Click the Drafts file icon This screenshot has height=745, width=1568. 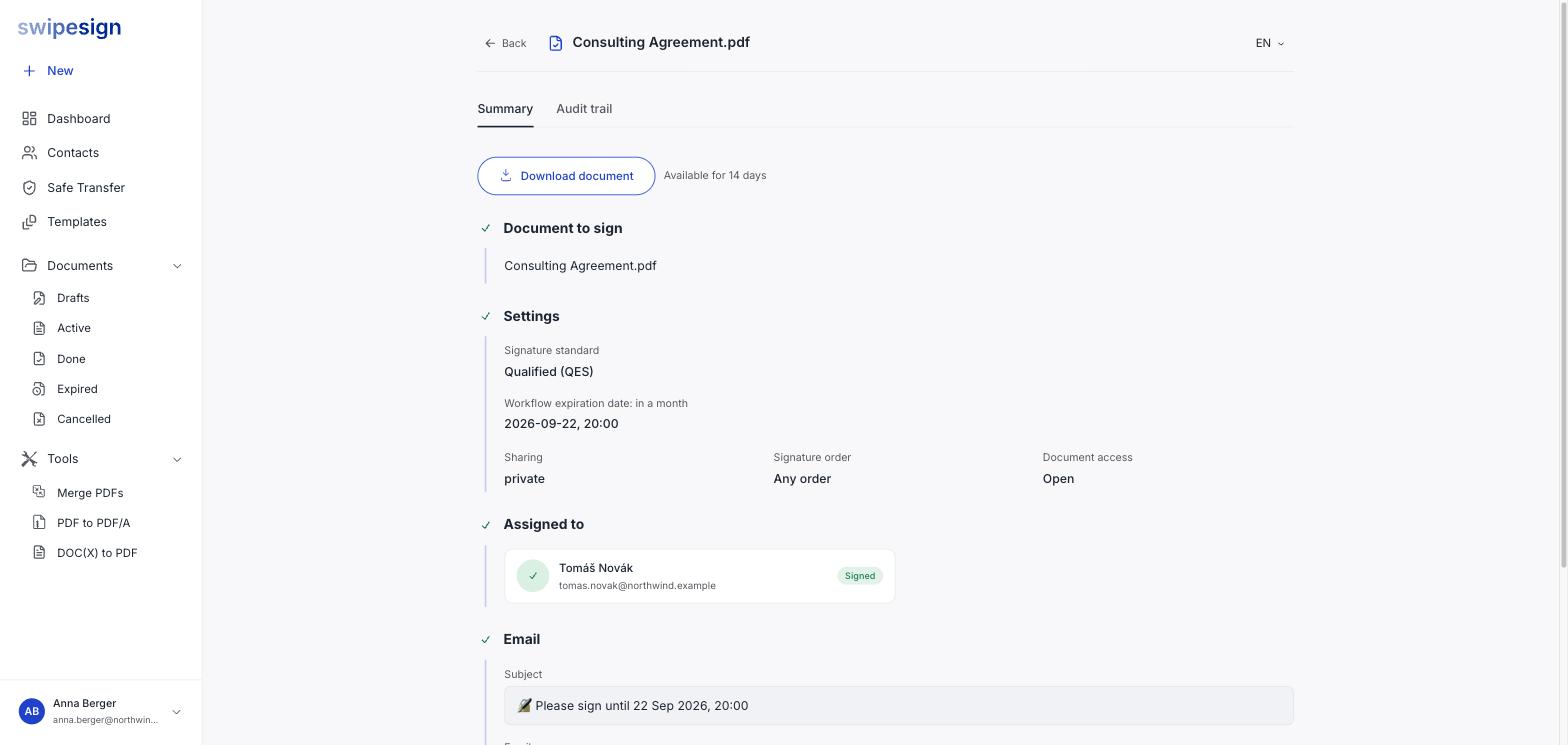[39, 298]
